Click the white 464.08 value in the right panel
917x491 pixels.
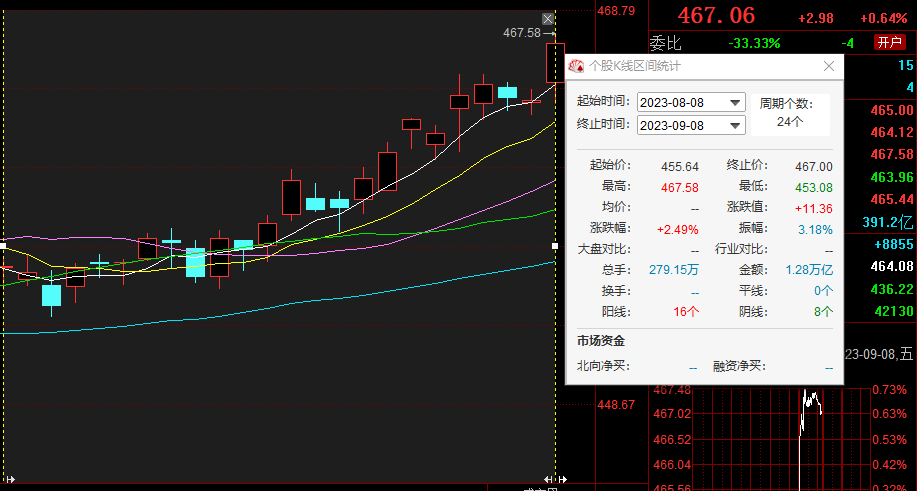[x=892, y=267]
